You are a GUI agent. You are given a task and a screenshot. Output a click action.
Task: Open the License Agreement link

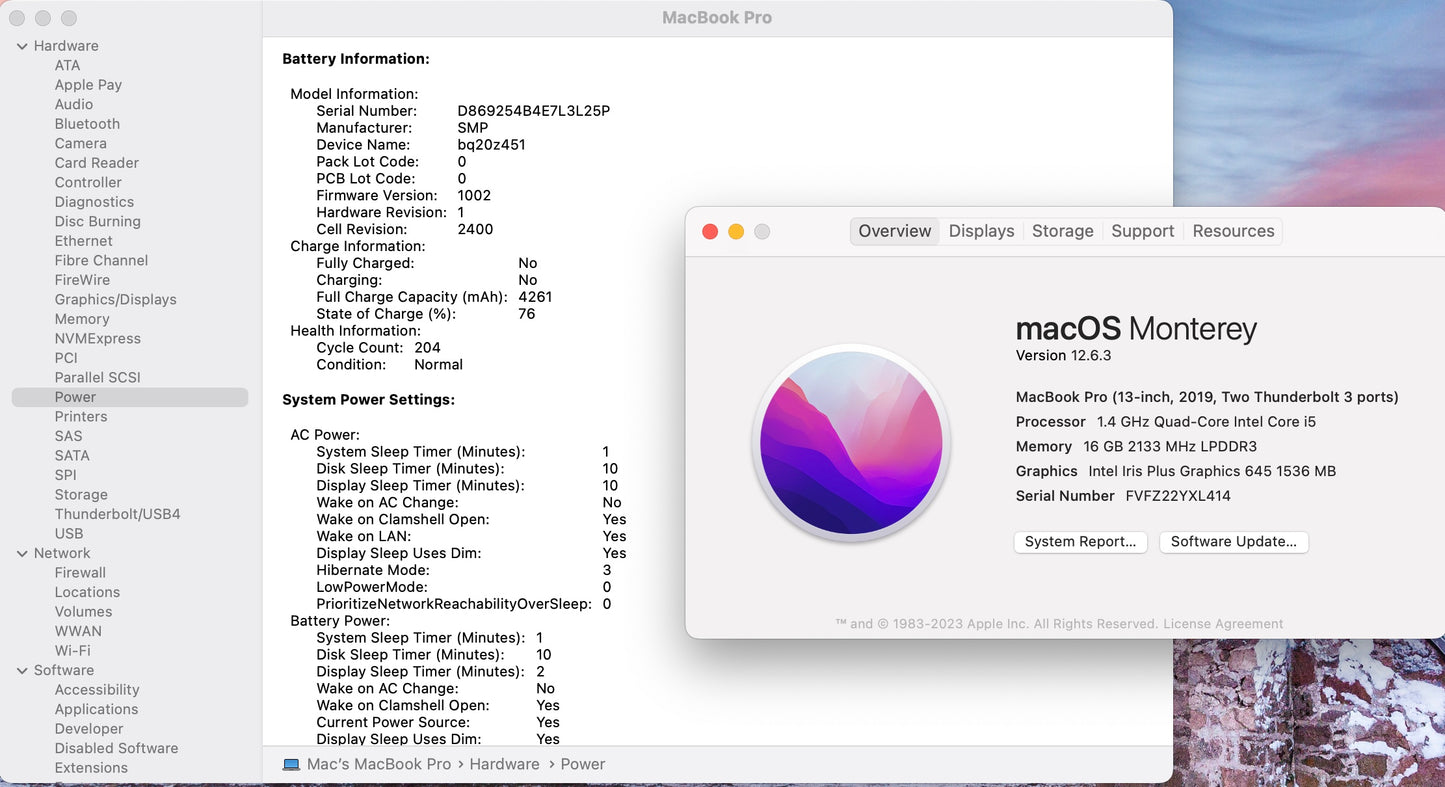[x=1223, y=624]
